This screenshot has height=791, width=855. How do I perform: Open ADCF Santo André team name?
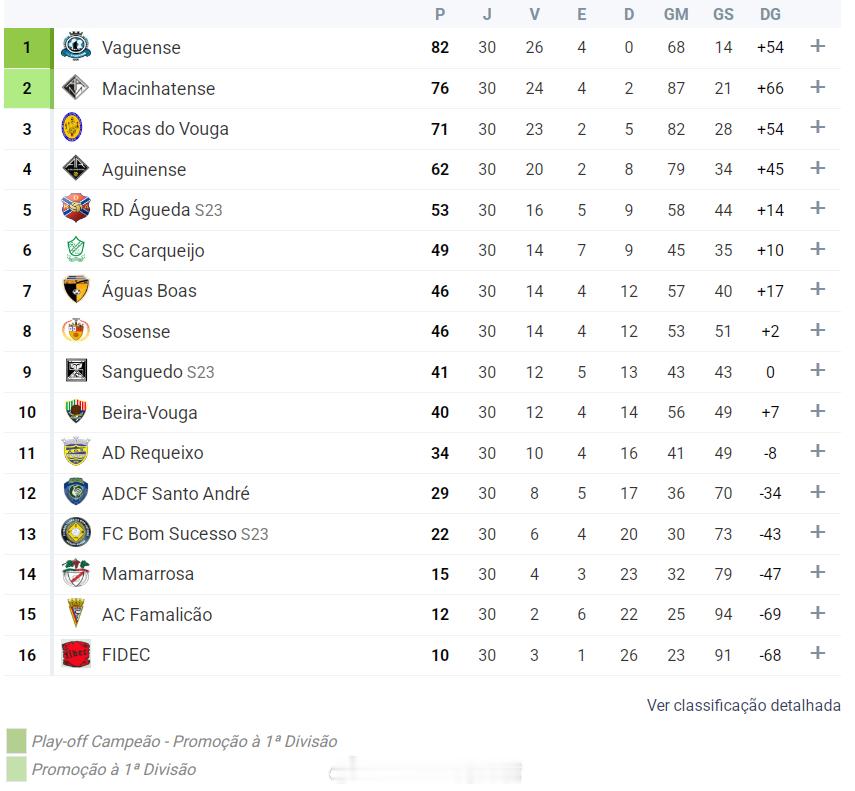176,493
